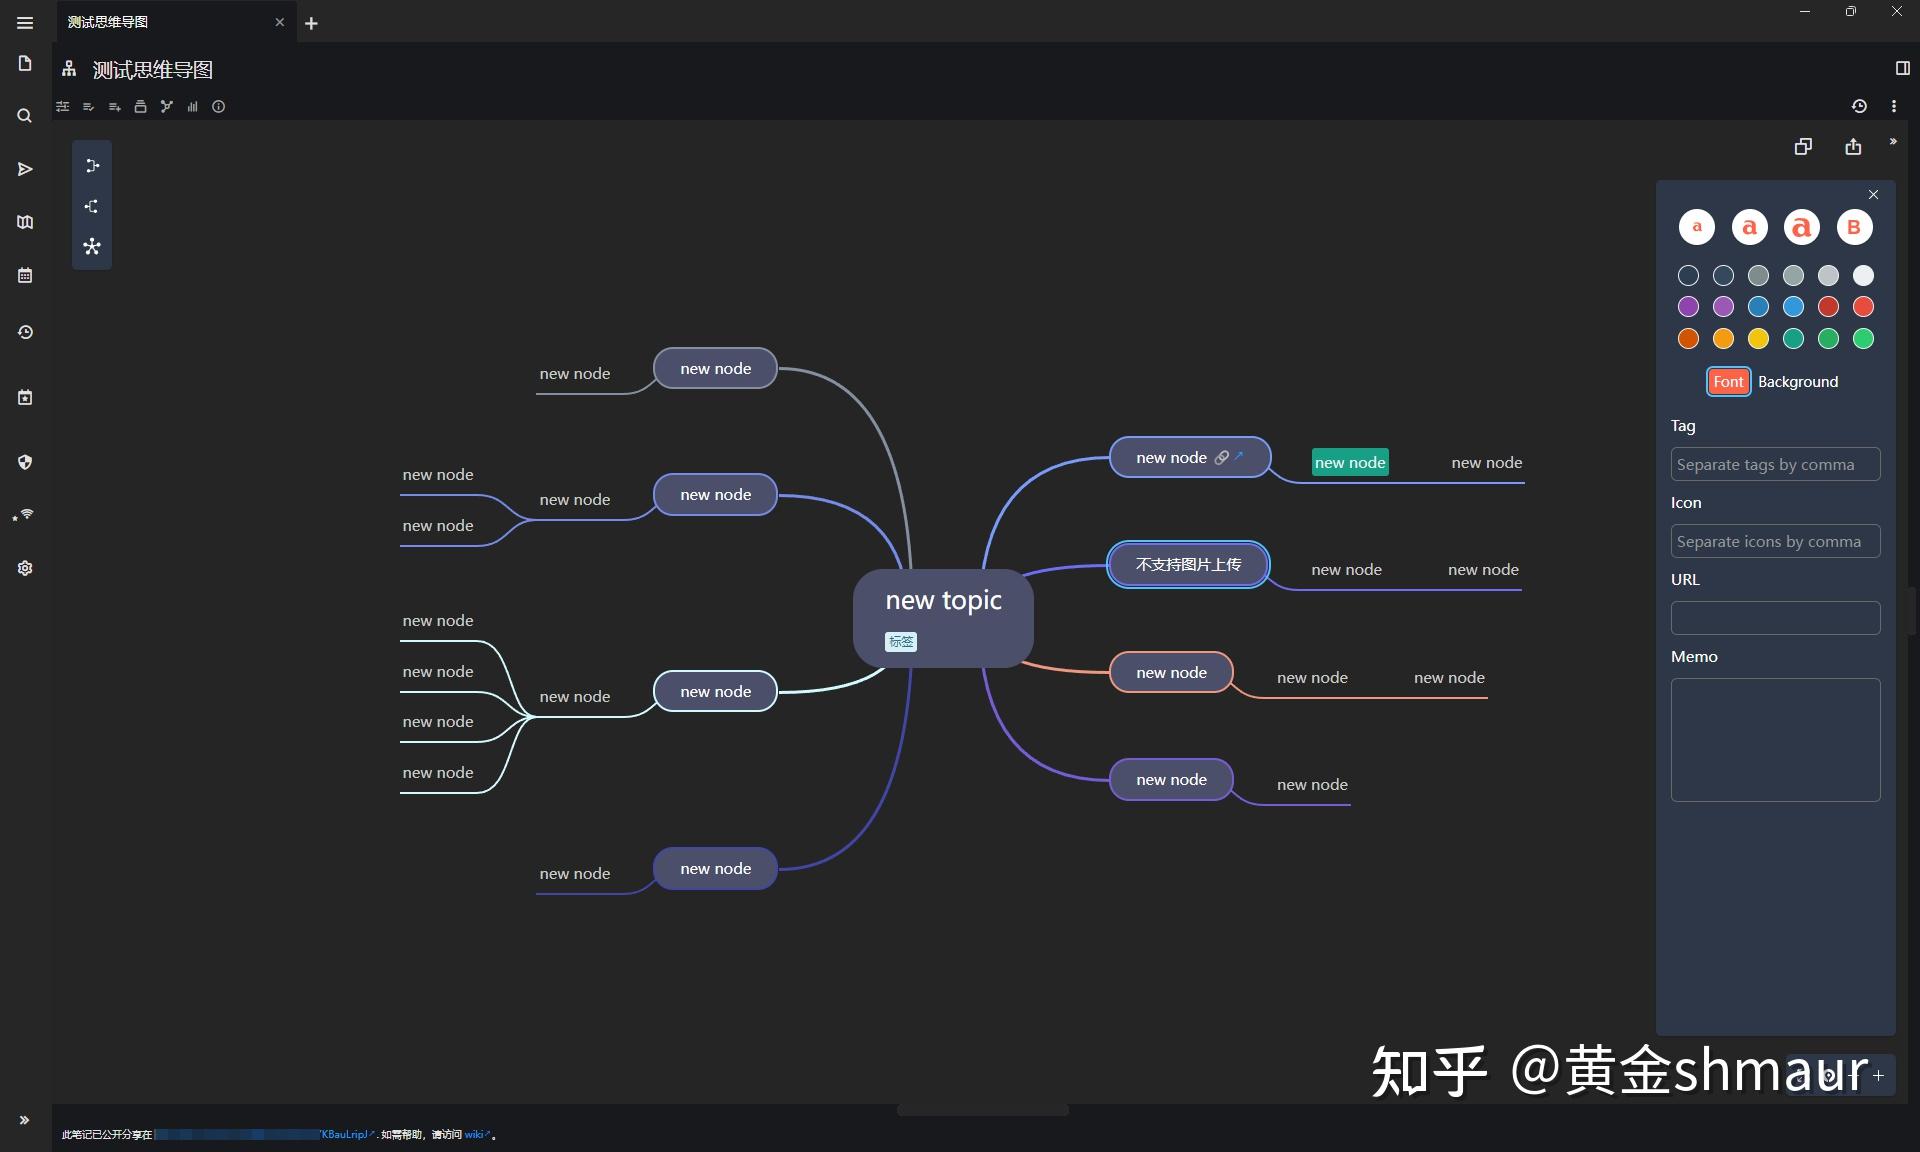Click the Font button in the panel
1920x1152 pixels.
click(1728, 381)
